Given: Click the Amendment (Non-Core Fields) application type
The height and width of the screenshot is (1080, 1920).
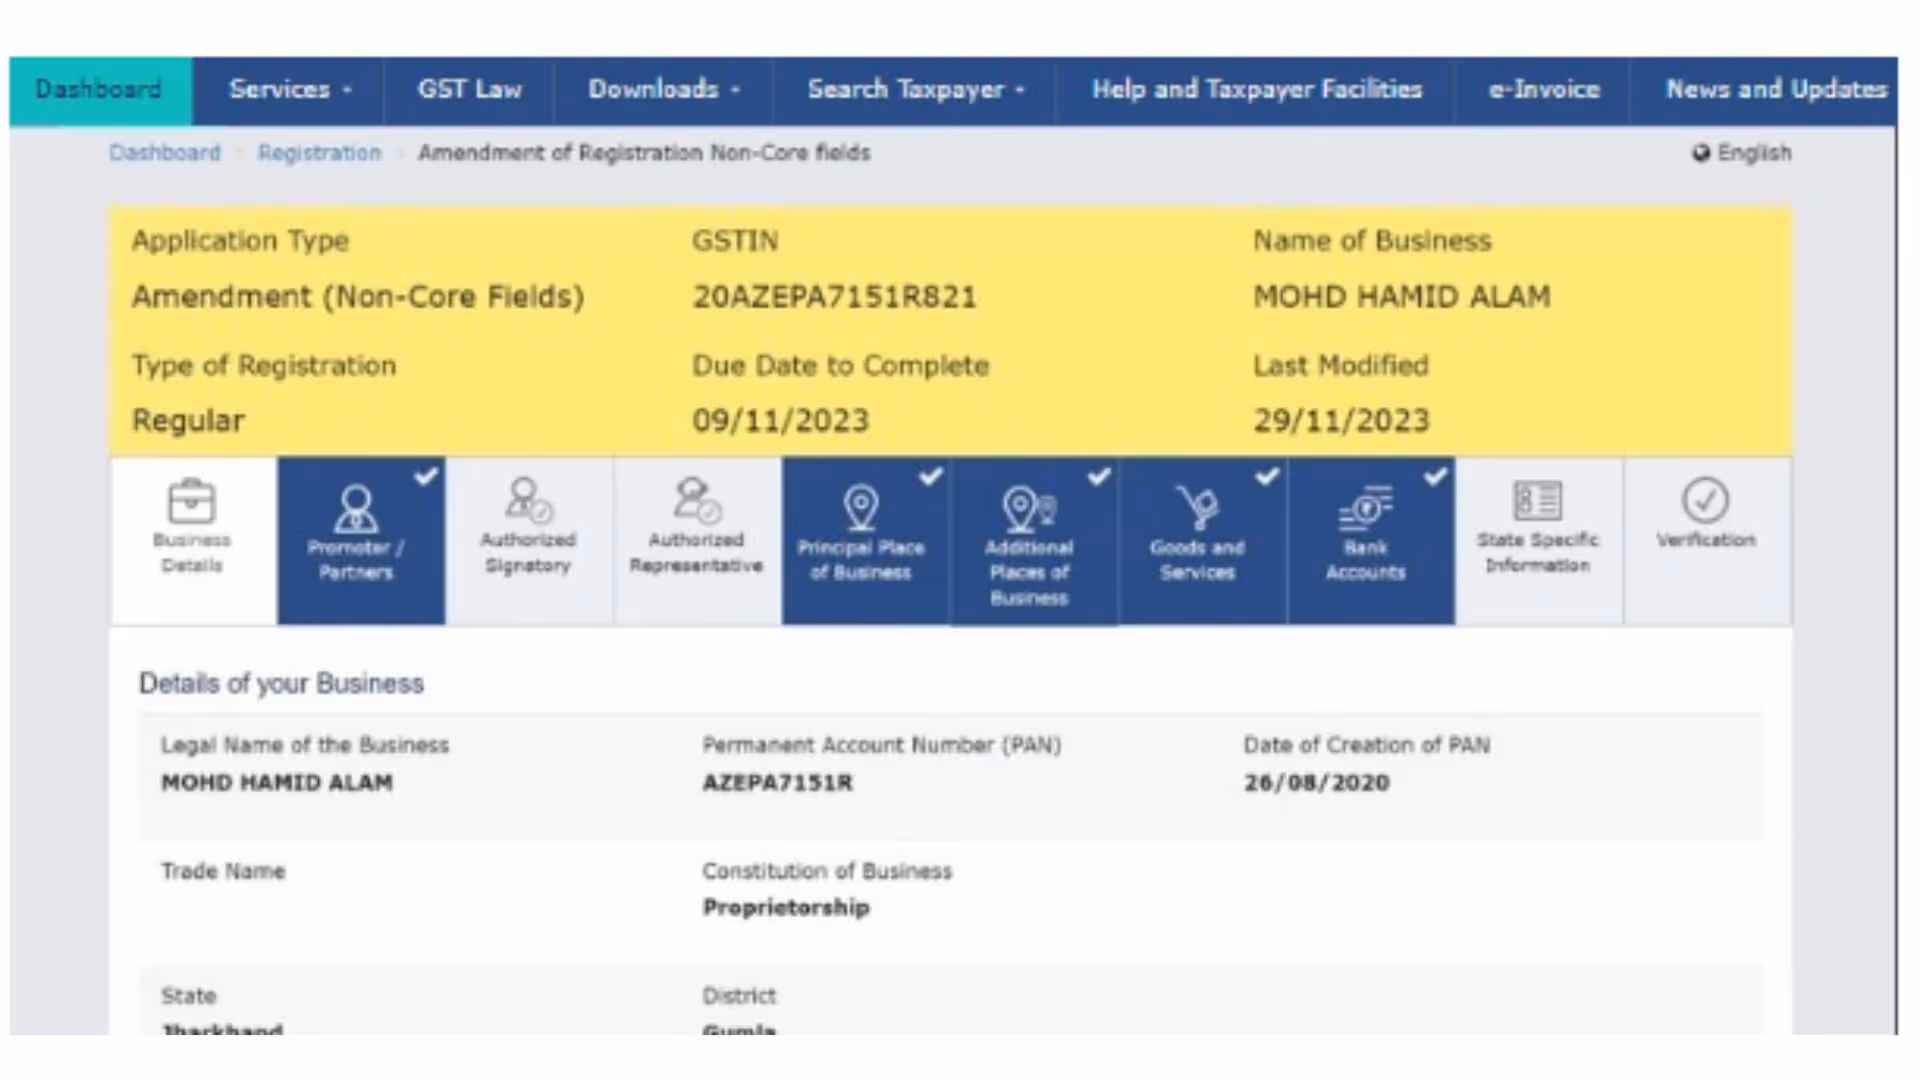Looking at the screenshot, I should 358,297.
